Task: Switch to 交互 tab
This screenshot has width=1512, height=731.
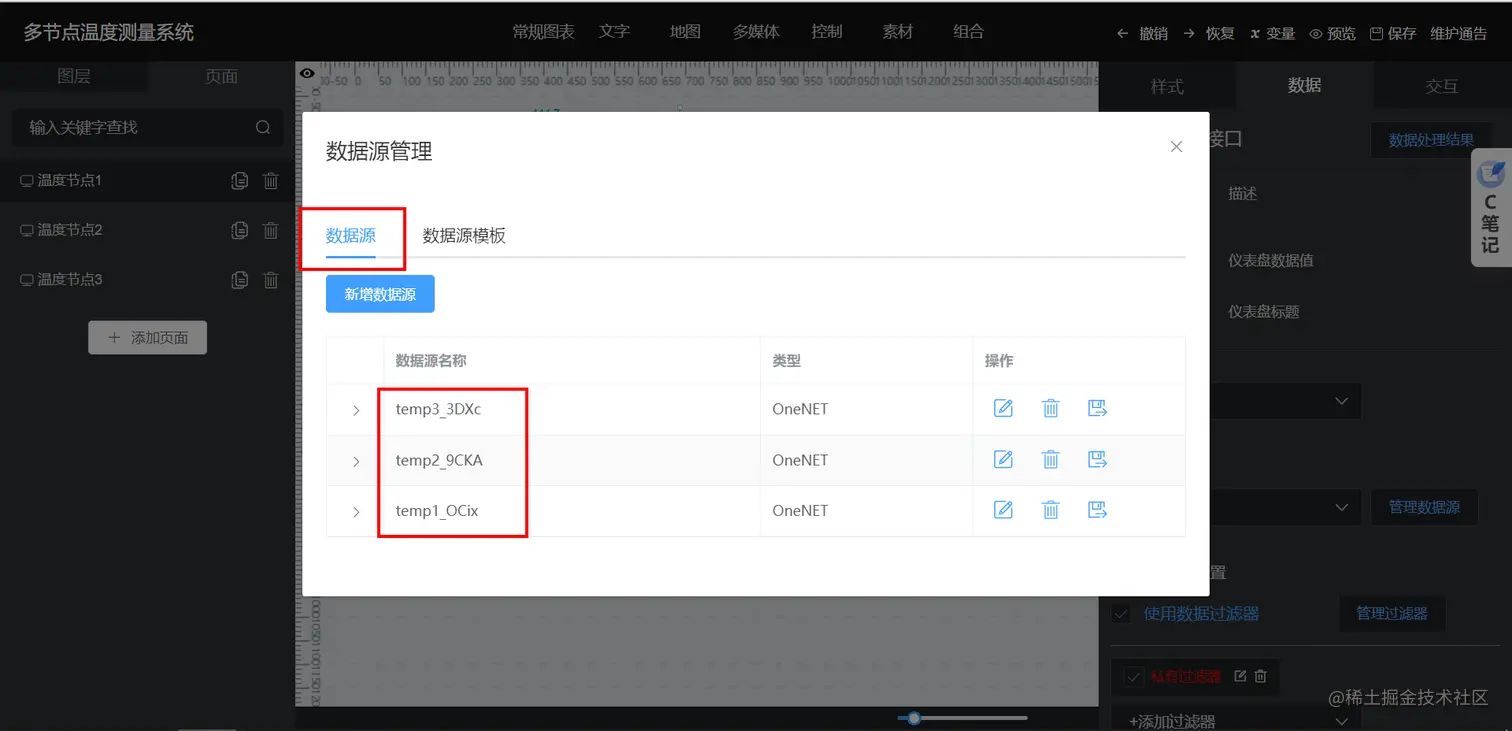Action: (1442, 86)
